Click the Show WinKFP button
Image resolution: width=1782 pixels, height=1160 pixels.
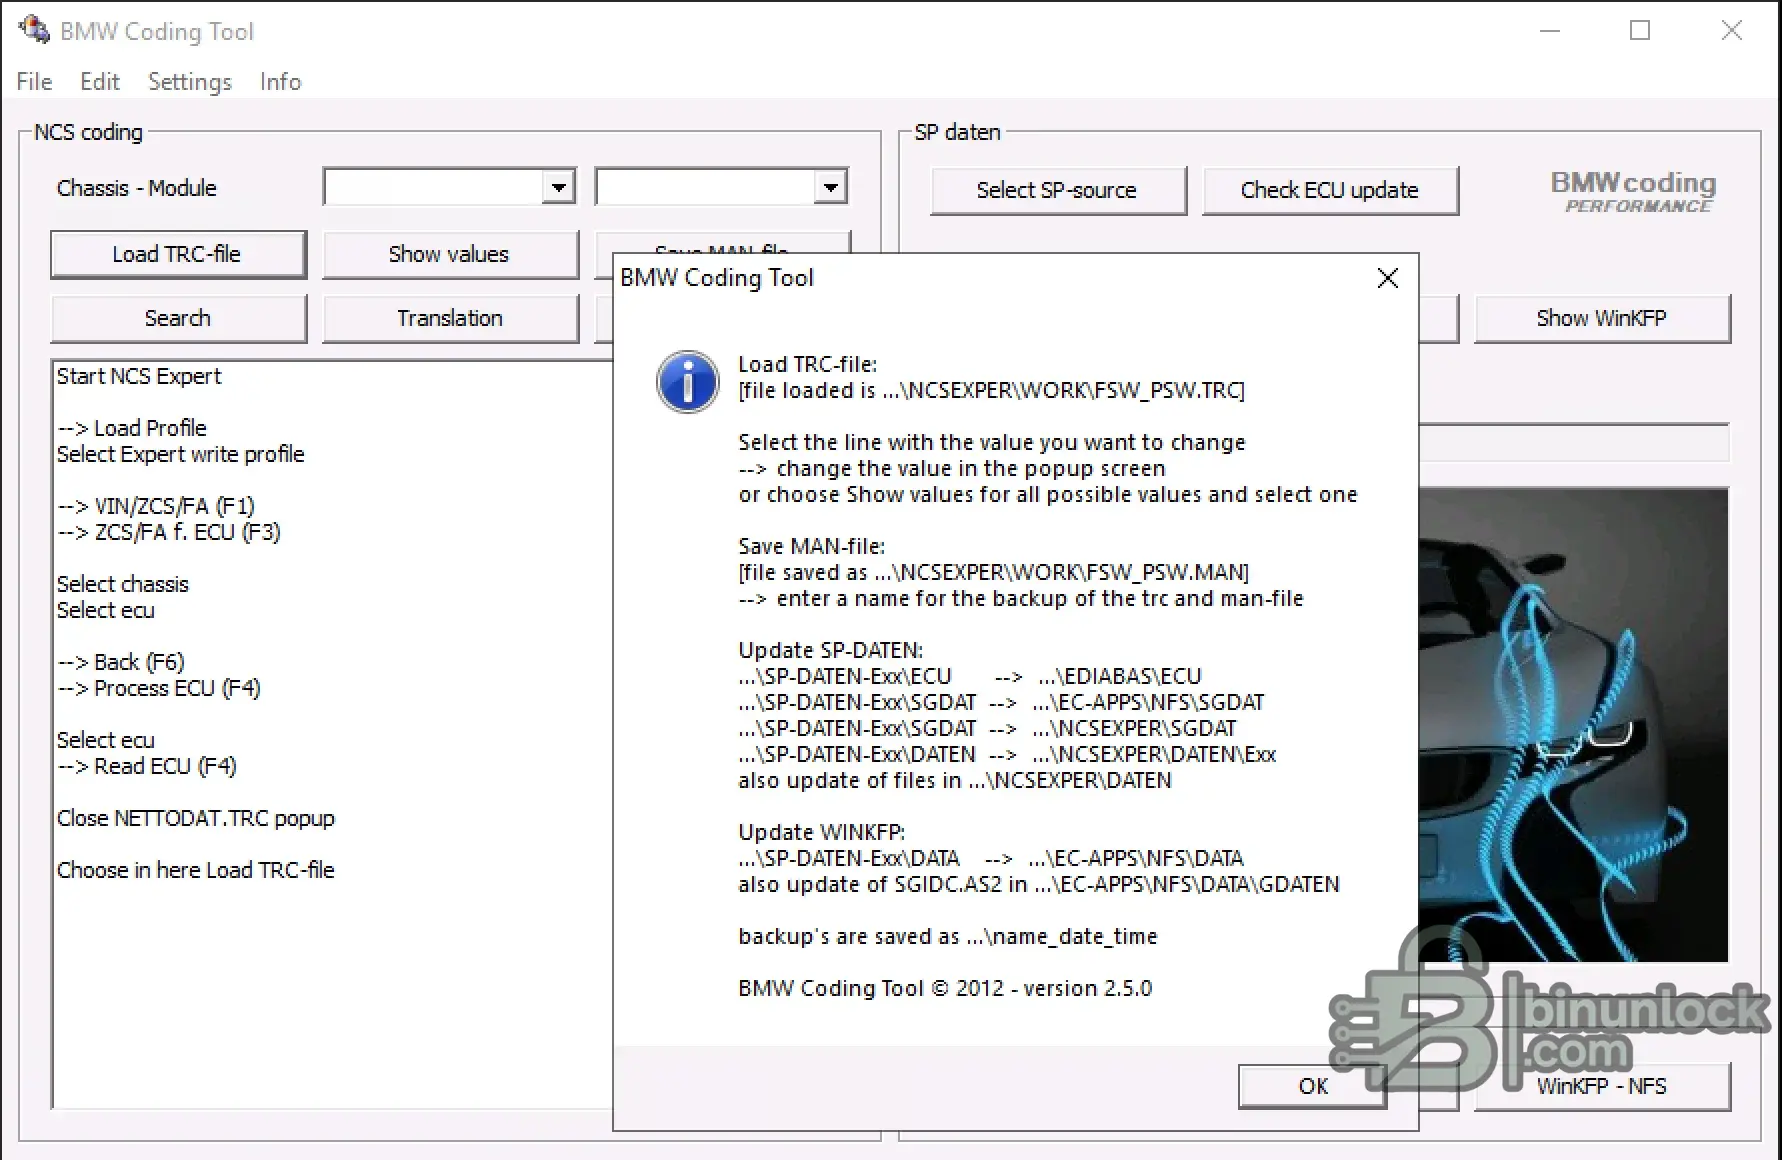click(1602, 318)
